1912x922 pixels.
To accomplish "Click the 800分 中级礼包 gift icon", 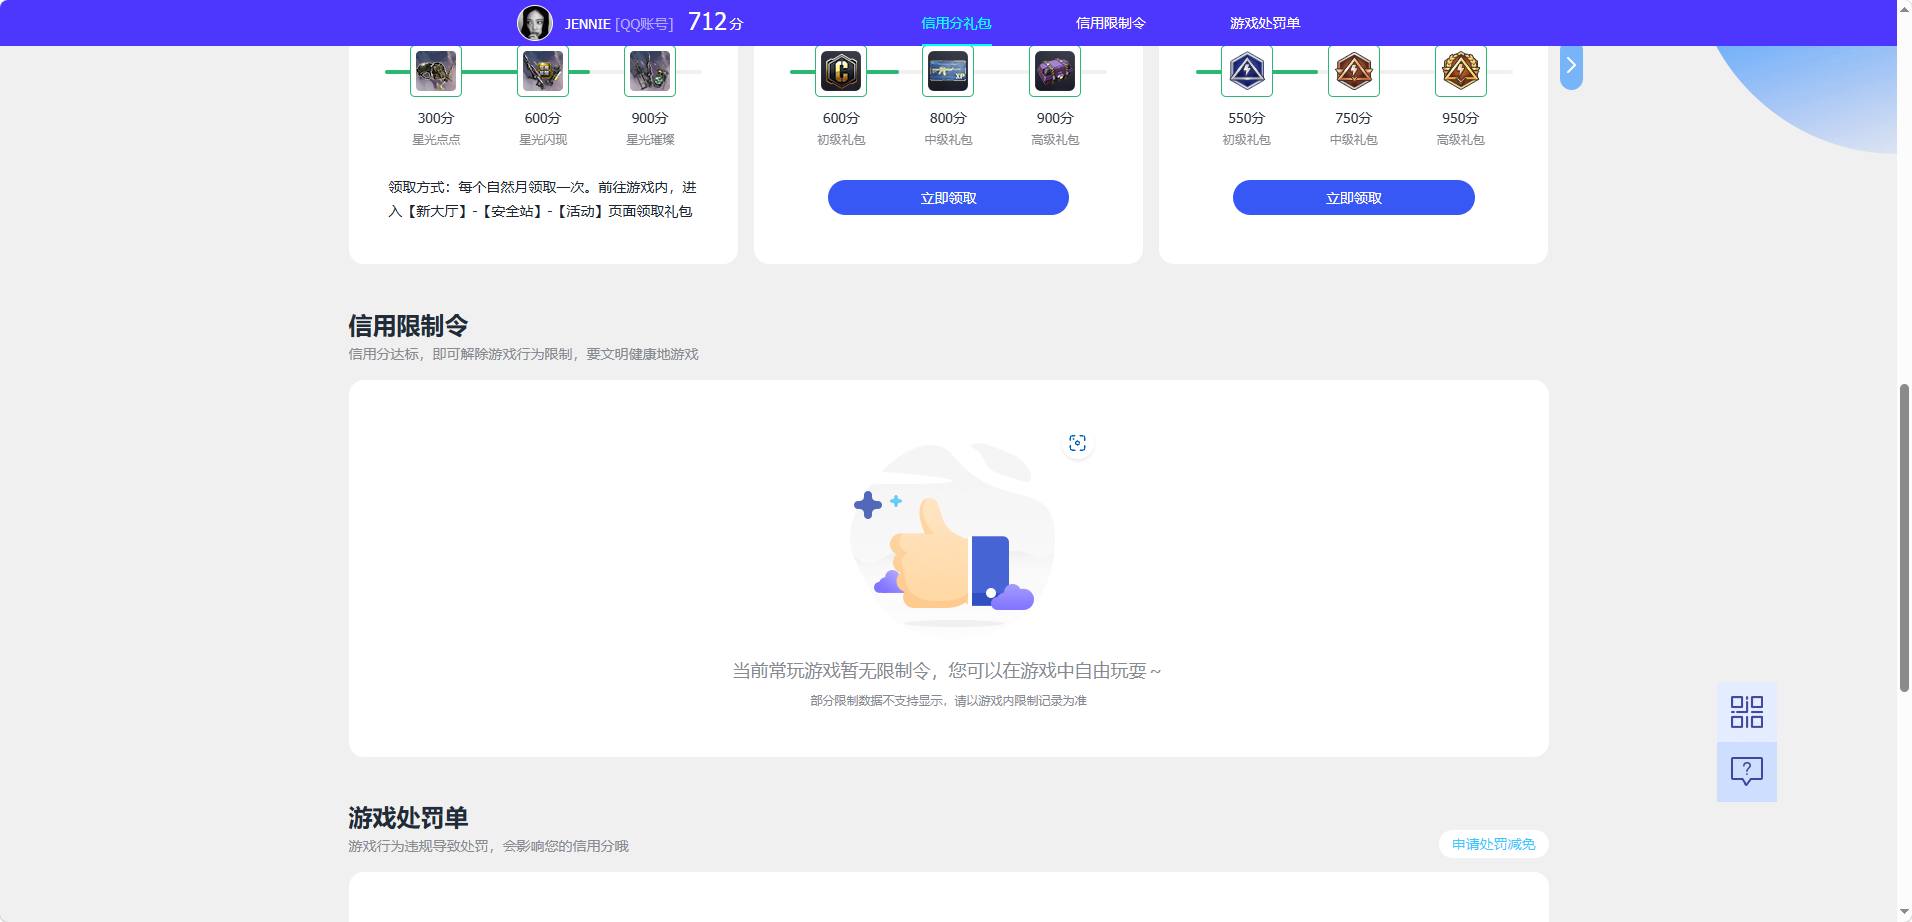I will [x=948, y=71].
